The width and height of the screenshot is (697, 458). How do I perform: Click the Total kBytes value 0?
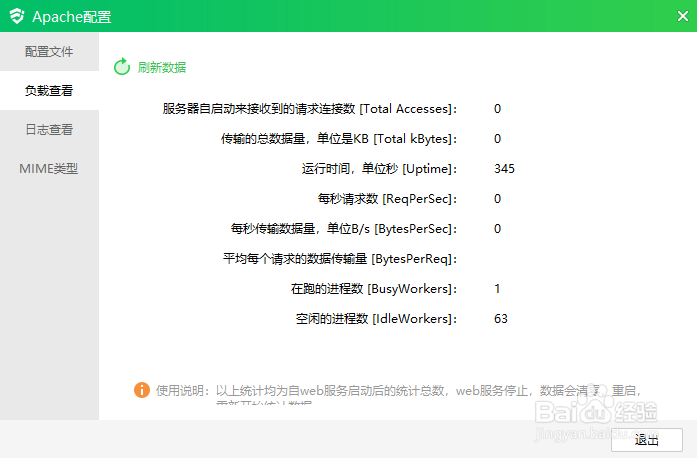[497, 139]
